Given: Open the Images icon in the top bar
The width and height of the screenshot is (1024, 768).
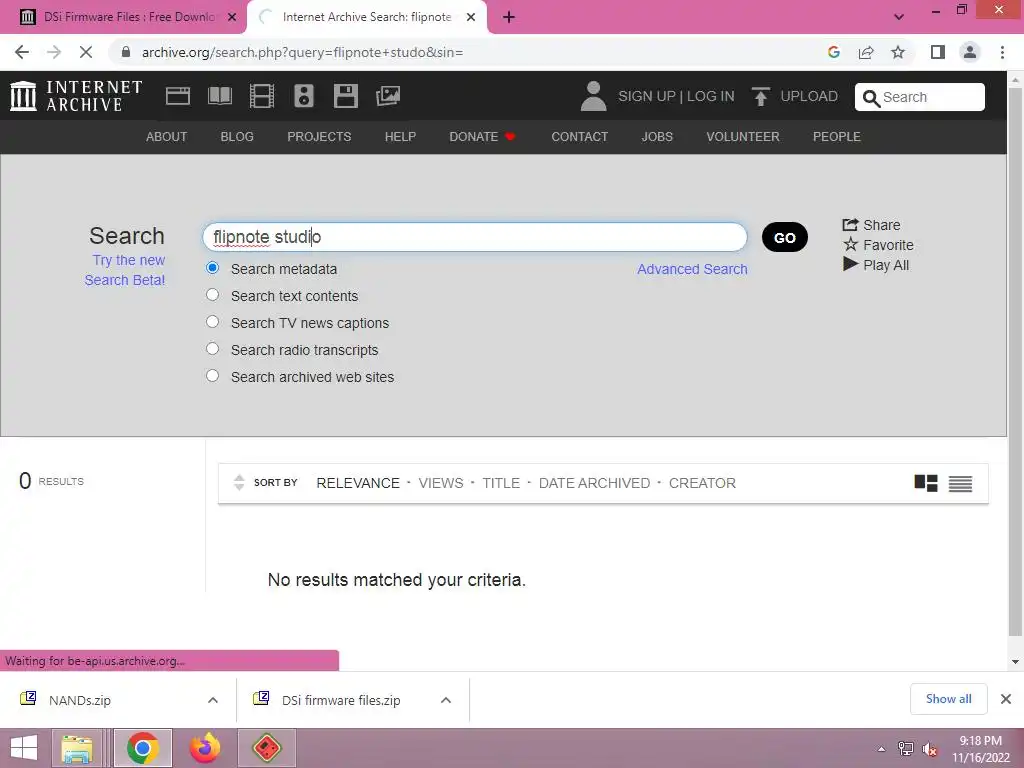Looking at the screenshot, I should pyautogui.click(x=388, y=96).
